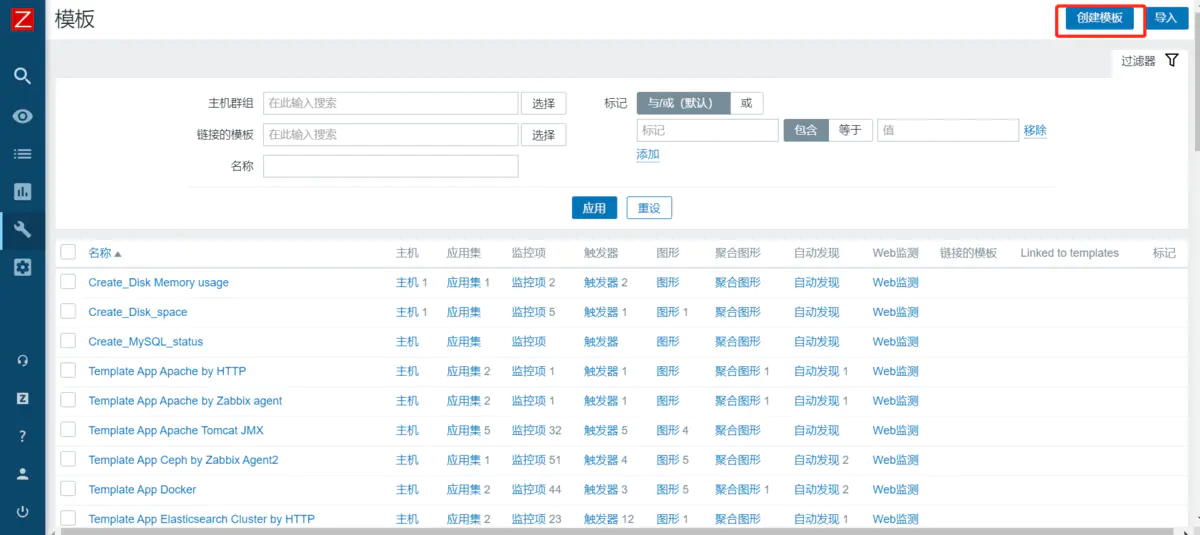The height and width of the screenshot is (535, 1200).
Task: Open the Create_MySQL_status template
Action: click(146, 342)
